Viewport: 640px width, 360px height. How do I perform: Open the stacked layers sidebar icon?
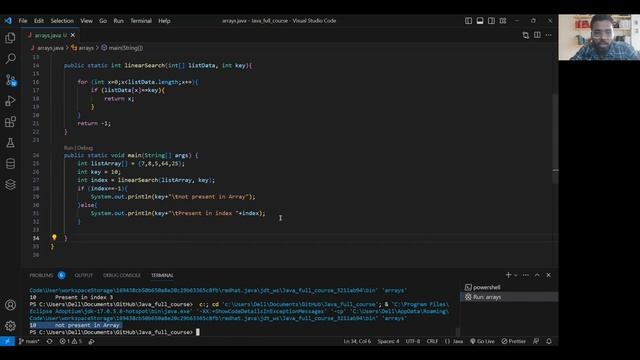pos(10,184)
